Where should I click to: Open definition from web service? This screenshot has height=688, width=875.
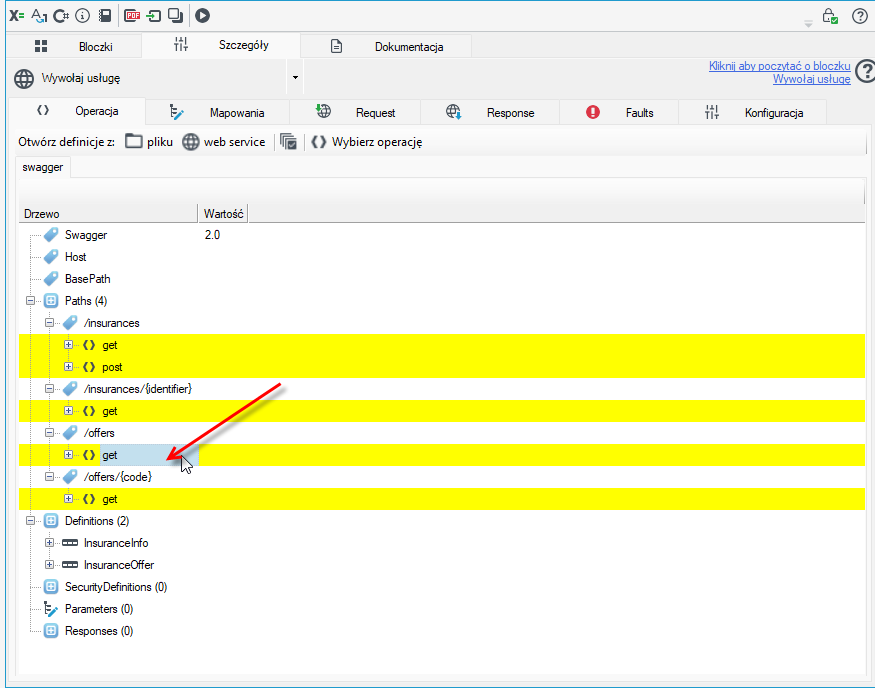pos(224,142)
